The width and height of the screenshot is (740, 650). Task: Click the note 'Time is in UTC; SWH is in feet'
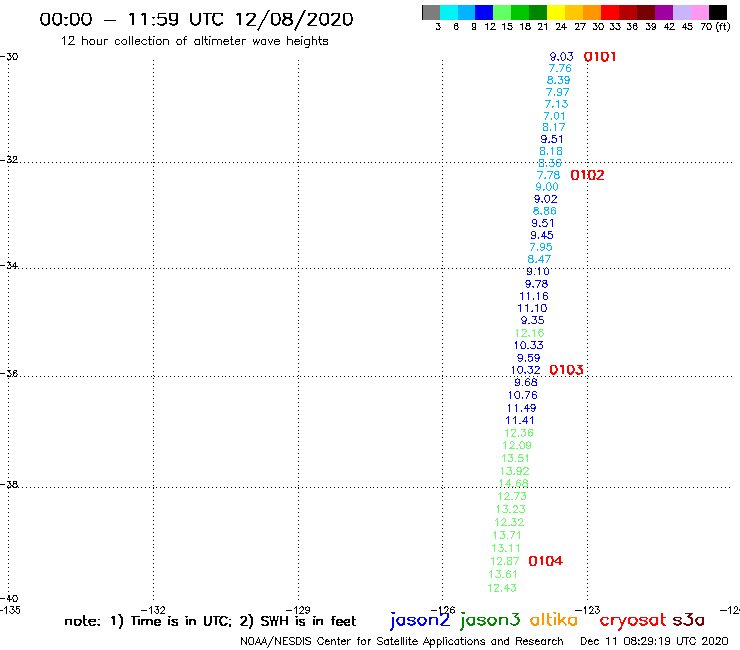pyautogui.click(x=210, y=621)
